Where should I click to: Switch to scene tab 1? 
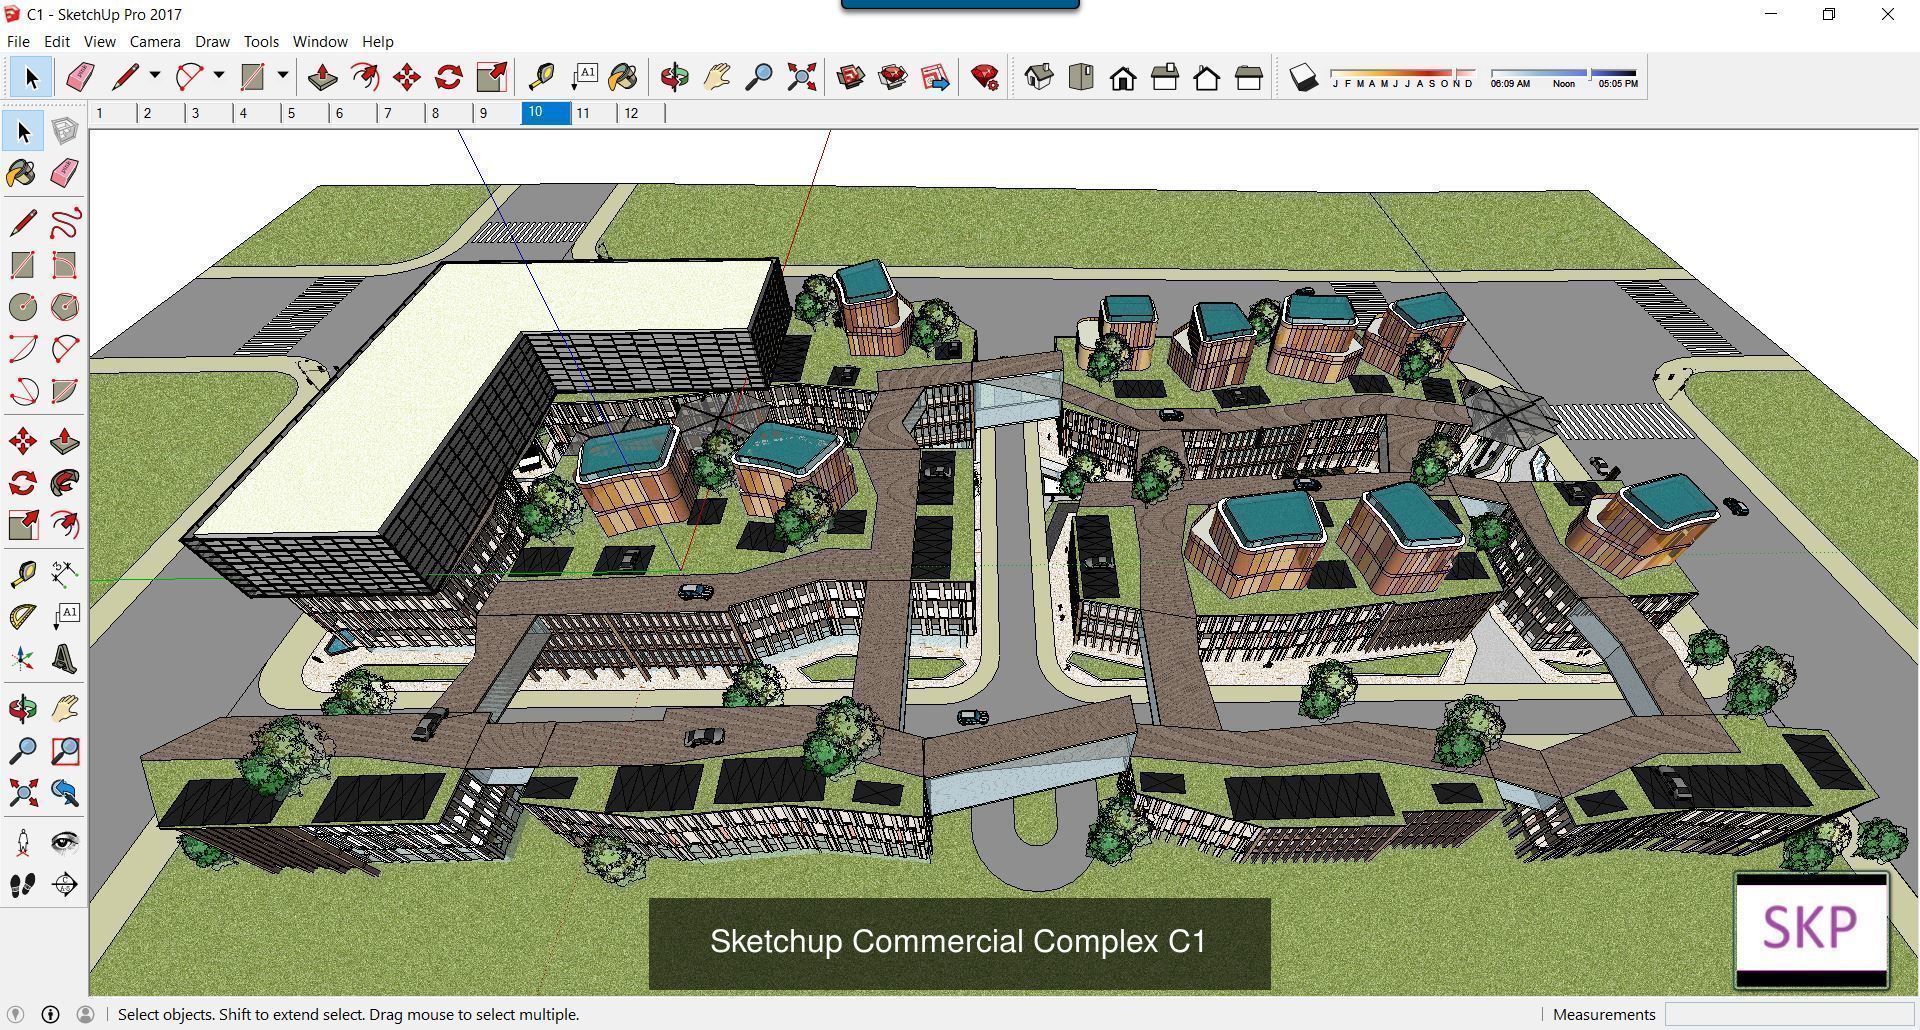[x=113, y=113]
